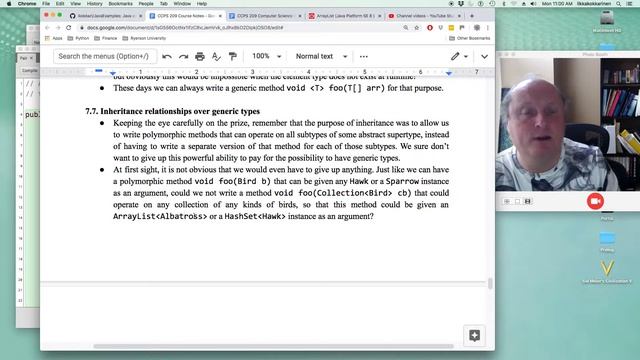
Task: Click heading 'Inheritance relationships over generic types'
Action: [180, 111]
